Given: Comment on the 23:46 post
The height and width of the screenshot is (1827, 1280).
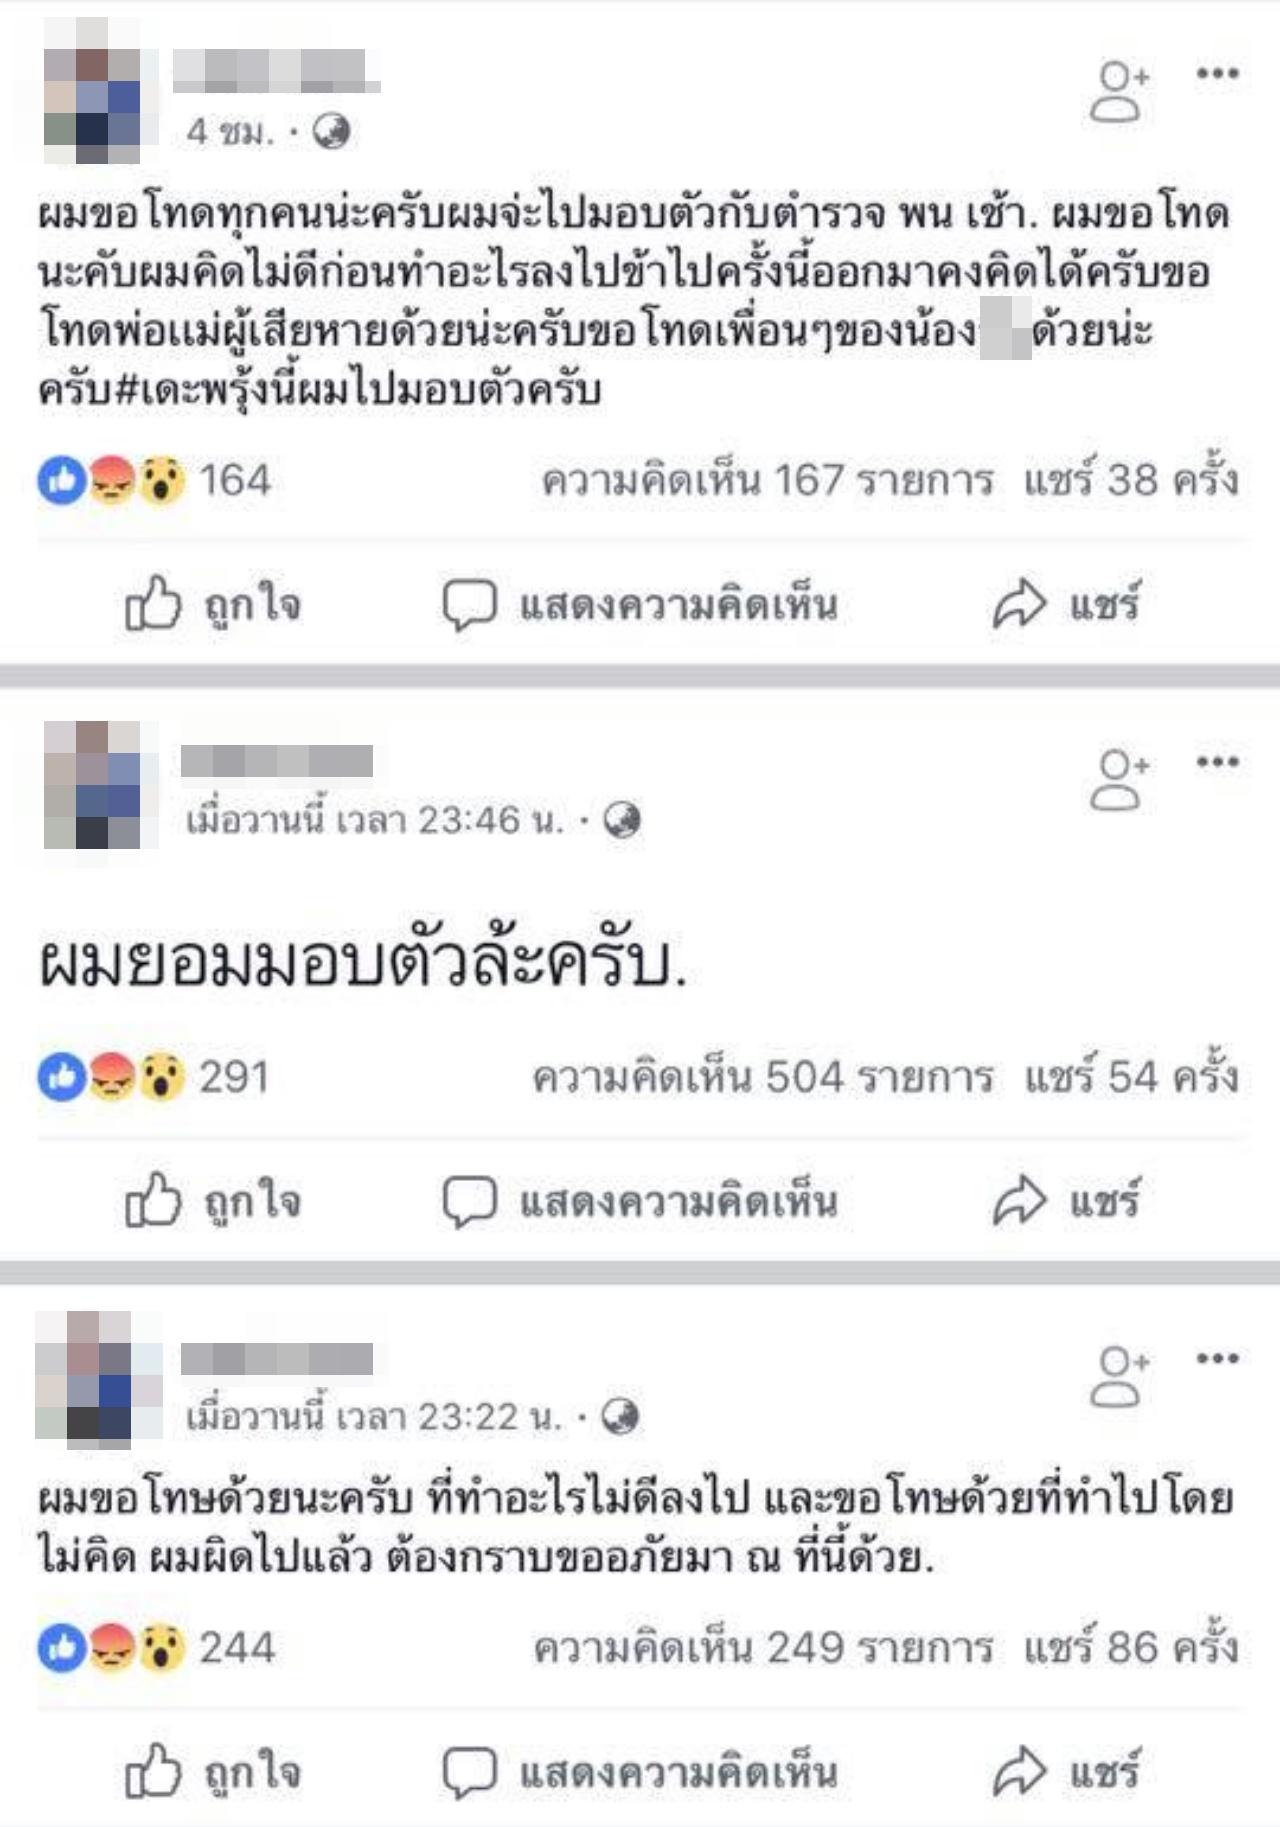Looking at the screenshot, I should coord(640,1201).
